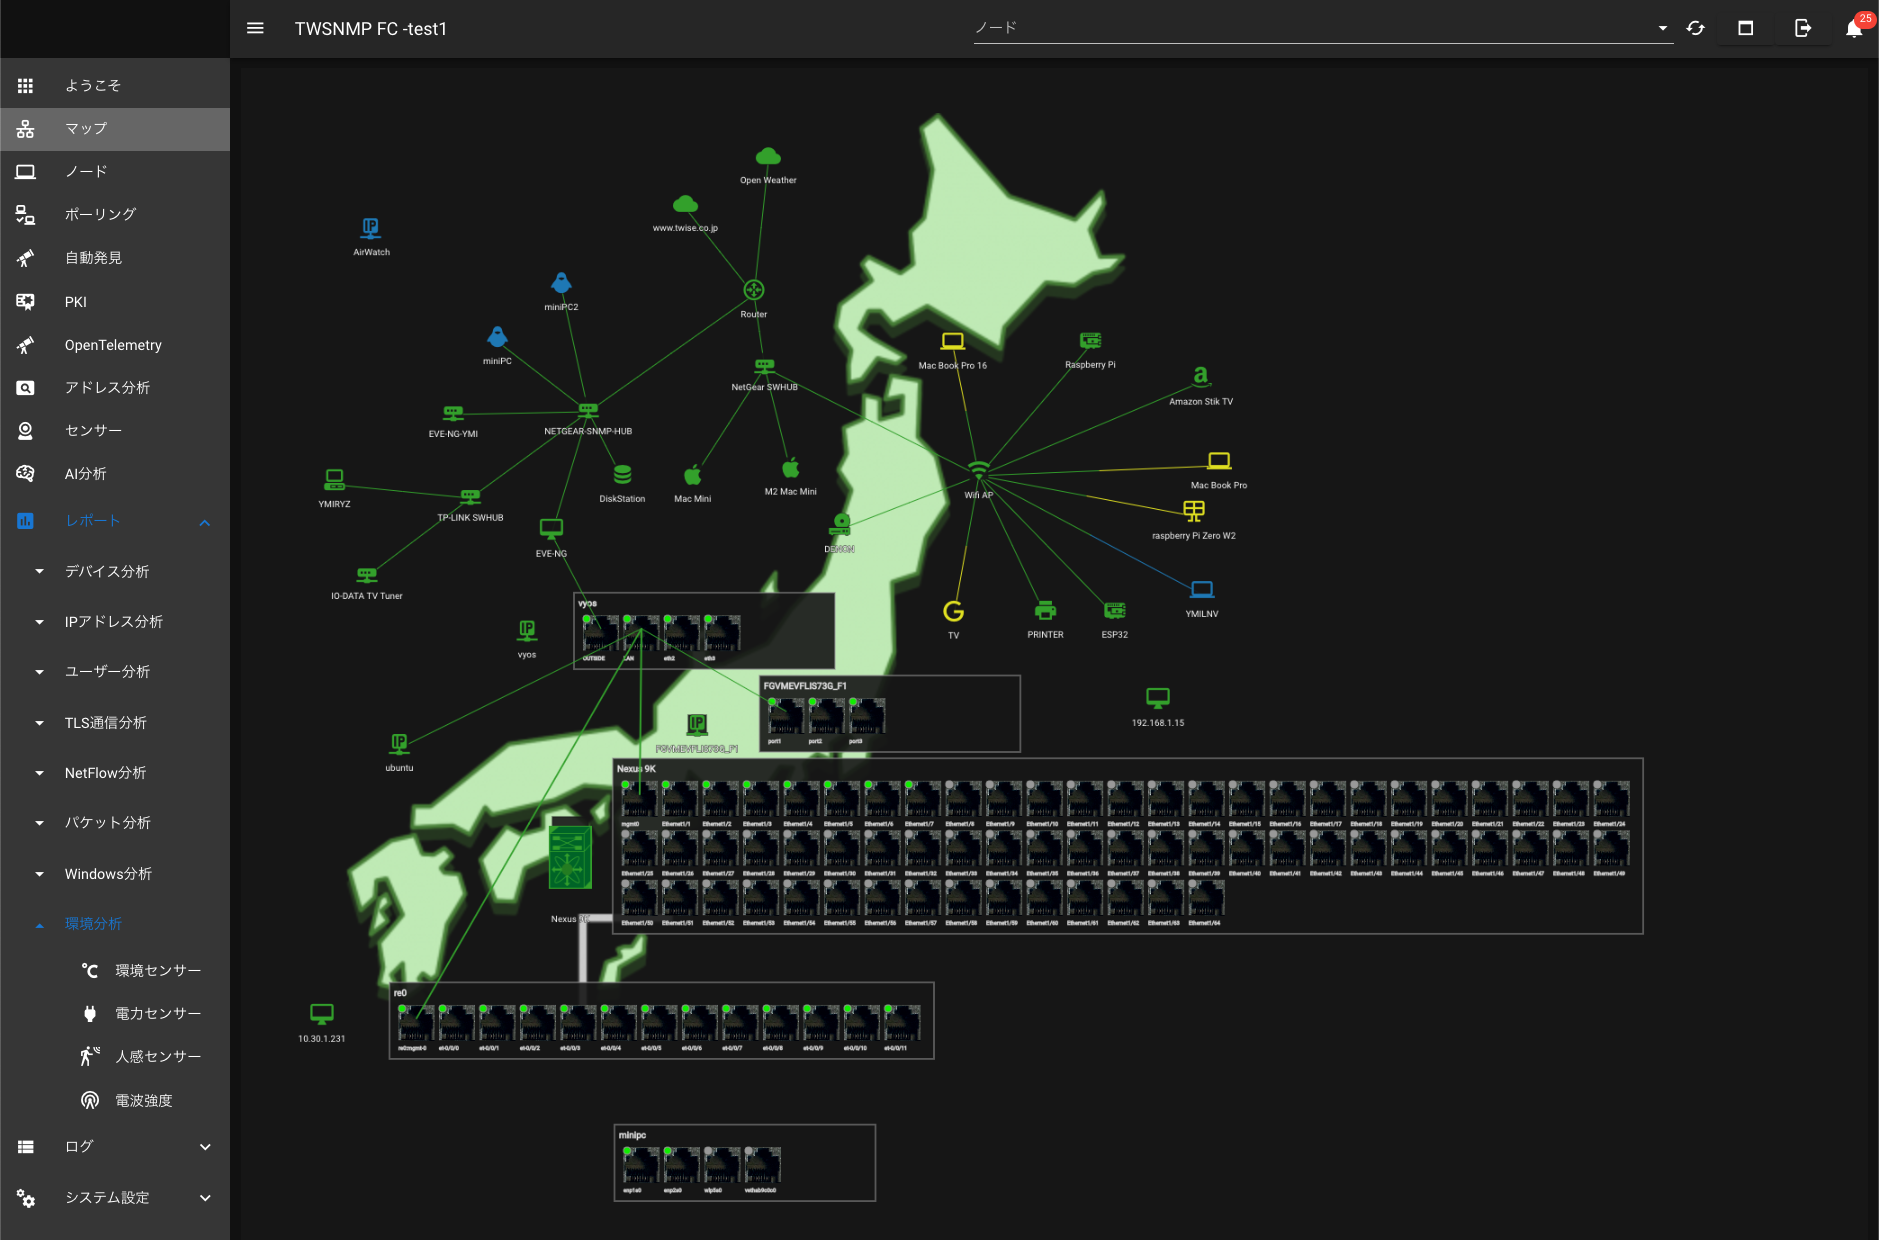
Task: Open 人感センサー report
Action: pos(115,1057)
